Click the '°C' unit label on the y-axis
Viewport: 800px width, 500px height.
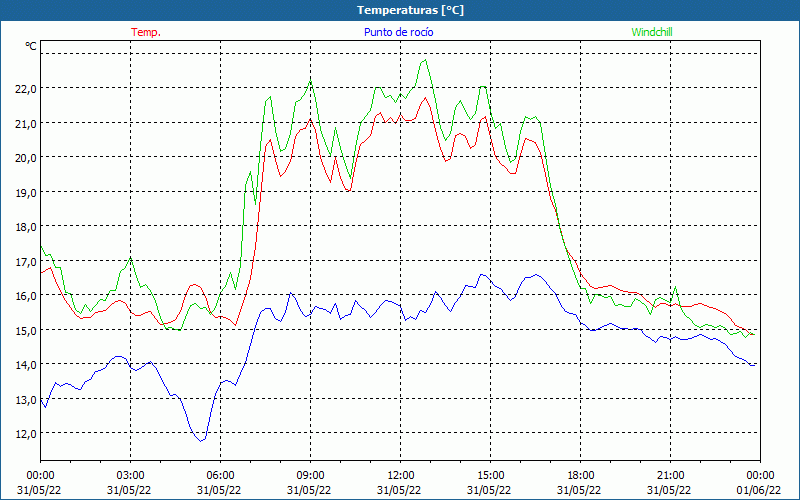point(31,46)
